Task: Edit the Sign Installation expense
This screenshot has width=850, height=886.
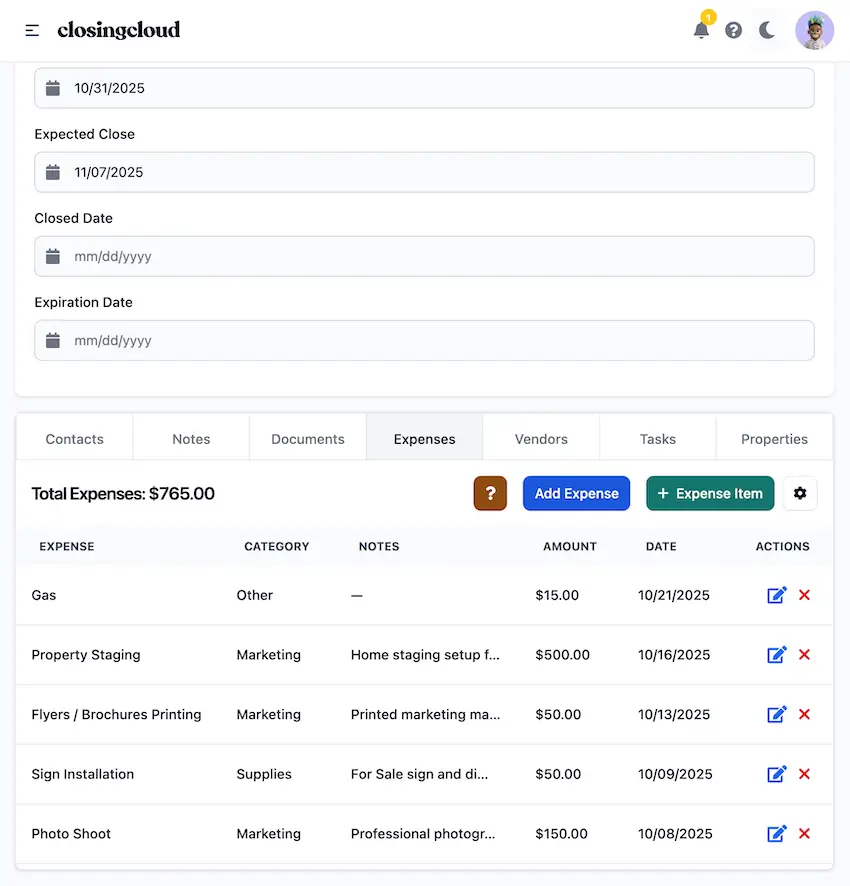Action: point(777,774)
